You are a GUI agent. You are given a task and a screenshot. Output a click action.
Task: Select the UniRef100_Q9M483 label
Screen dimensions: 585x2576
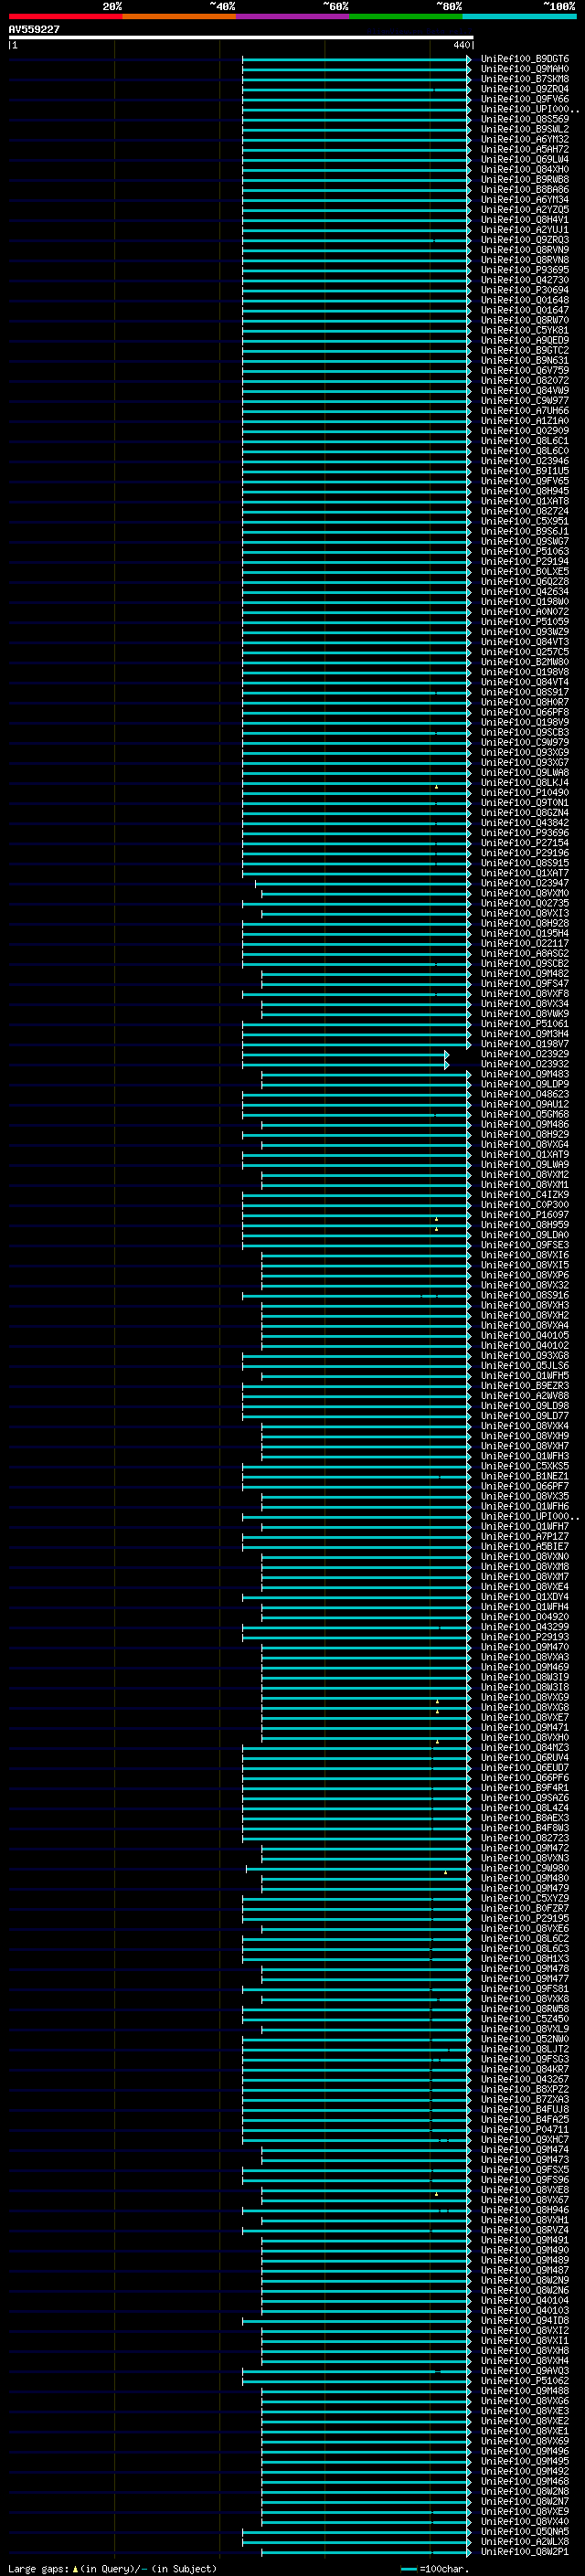pyautogui.click(x=525, y=1074)
